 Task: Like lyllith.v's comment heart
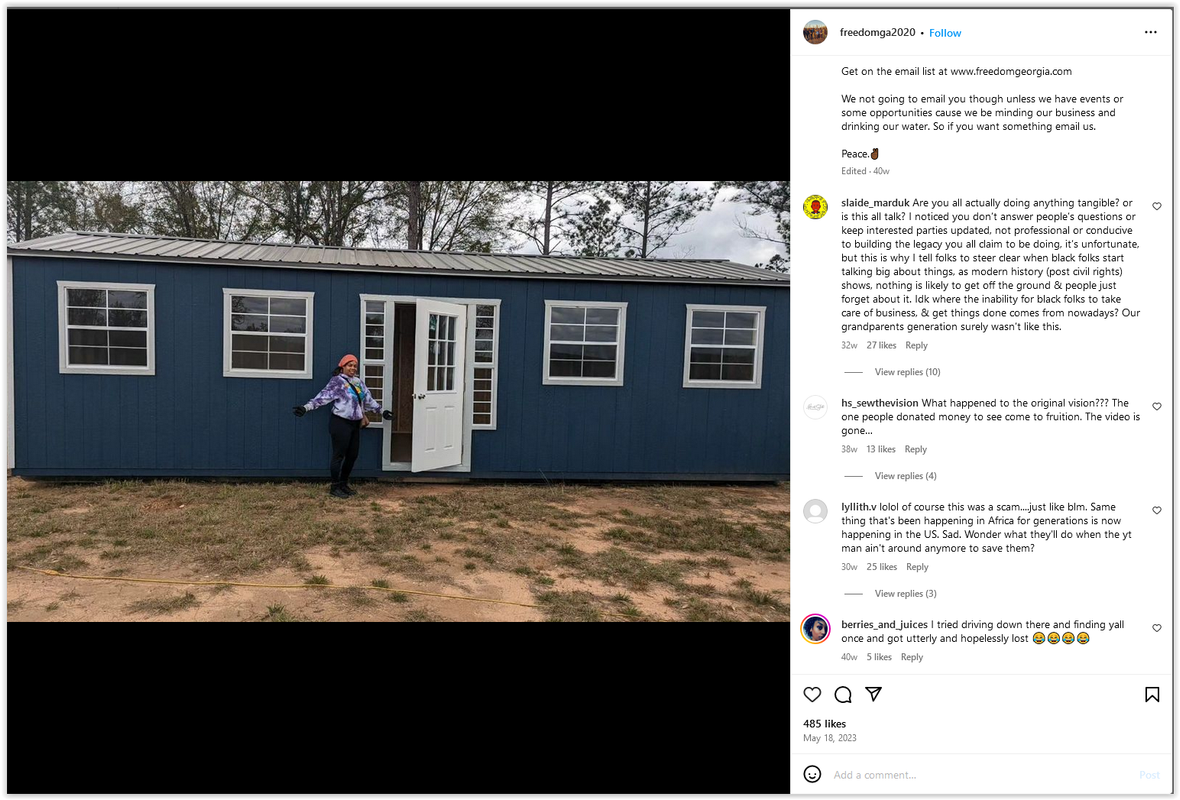point(1157,510)
